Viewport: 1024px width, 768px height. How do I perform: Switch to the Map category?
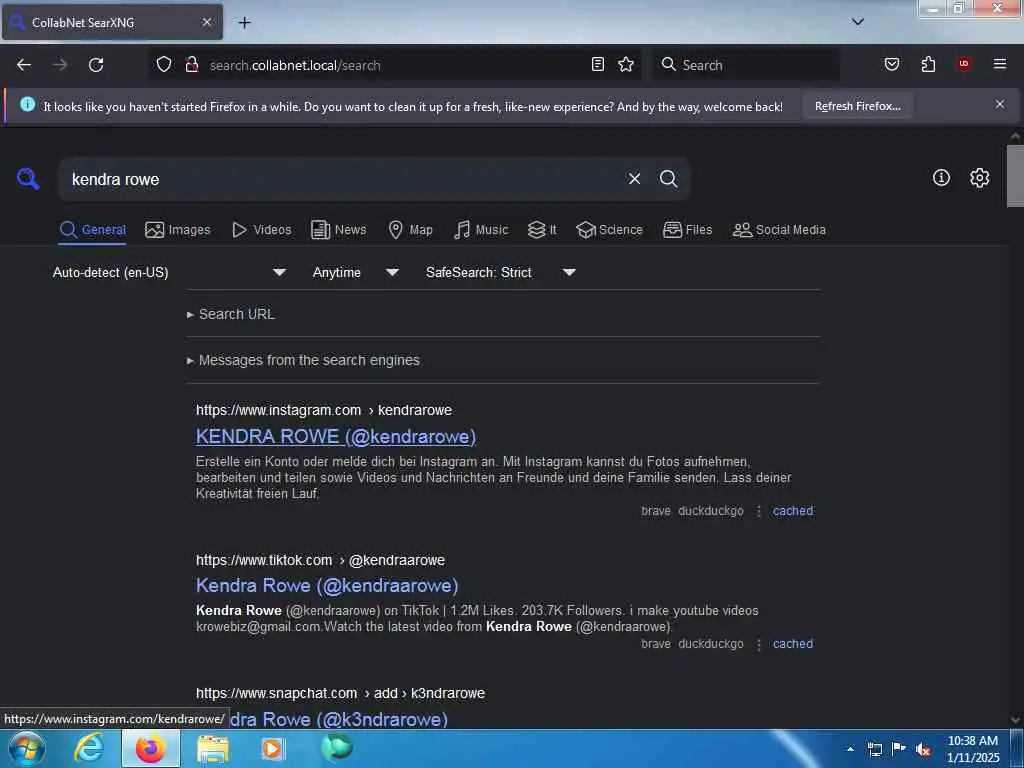point(411,230)
